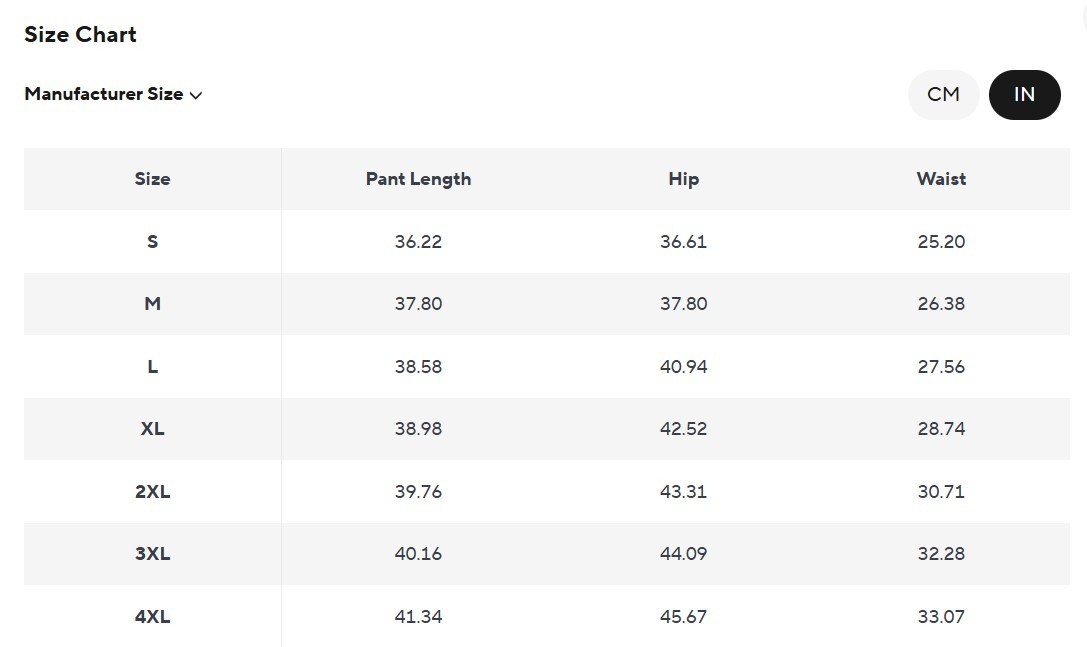Select size L row label
The width and height of the screenshot is (1087, 647).
click(152, 366)
